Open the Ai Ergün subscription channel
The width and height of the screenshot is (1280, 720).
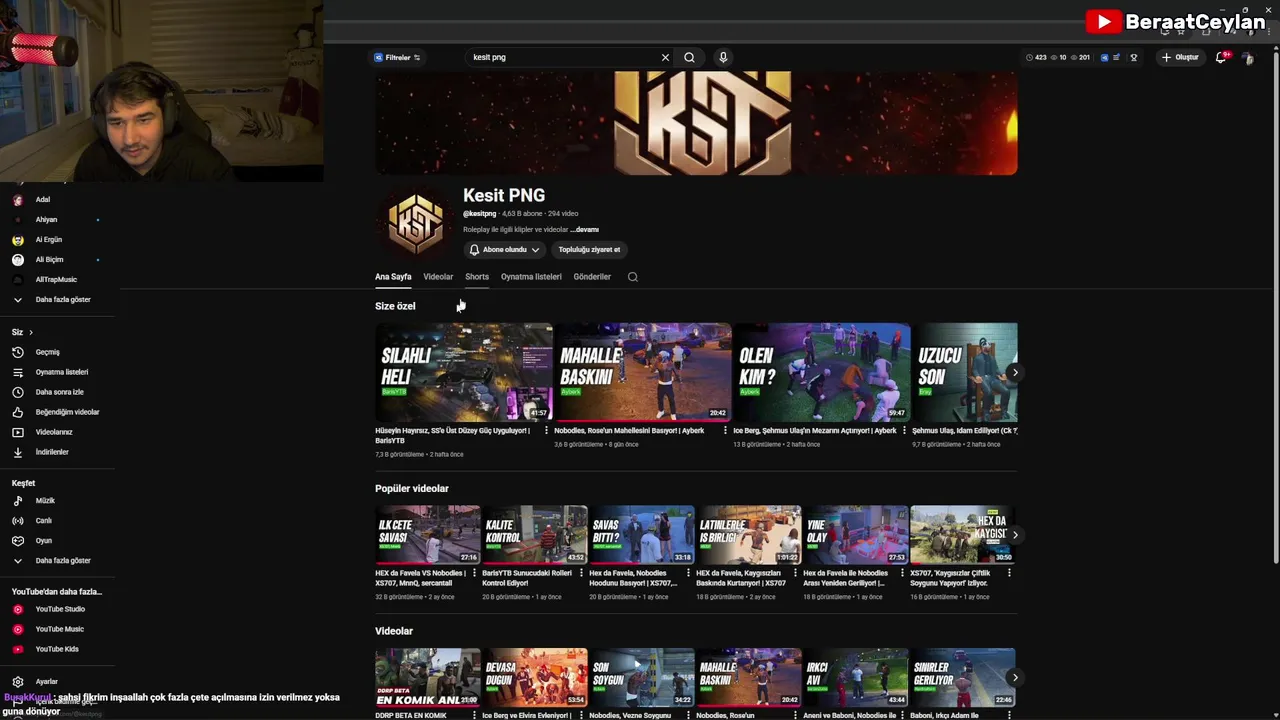(x=48, y=240)
